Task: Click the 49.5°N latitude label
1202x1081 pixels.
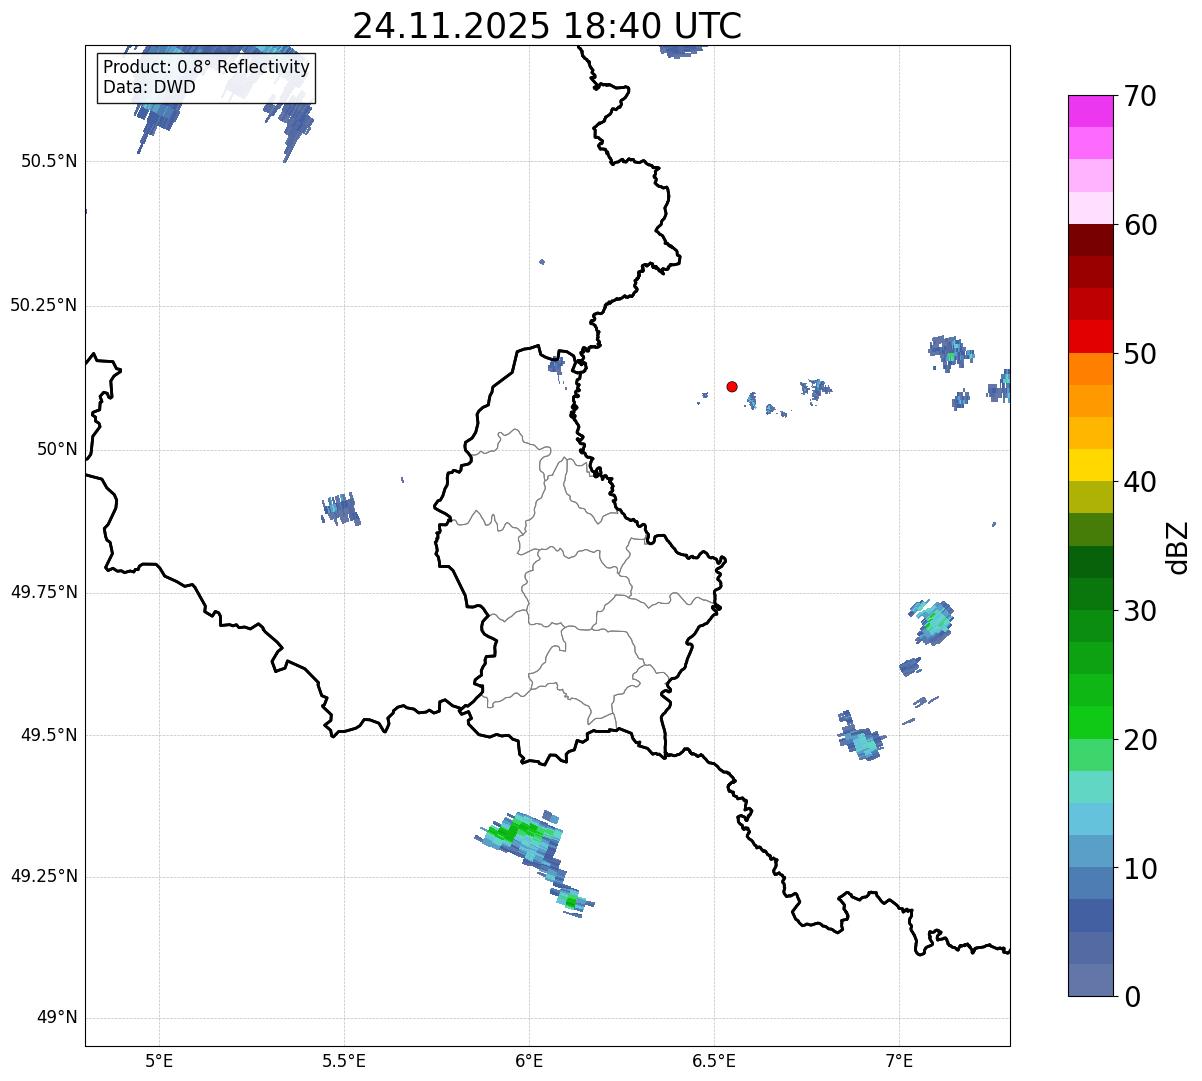Action: click(49, 735)
